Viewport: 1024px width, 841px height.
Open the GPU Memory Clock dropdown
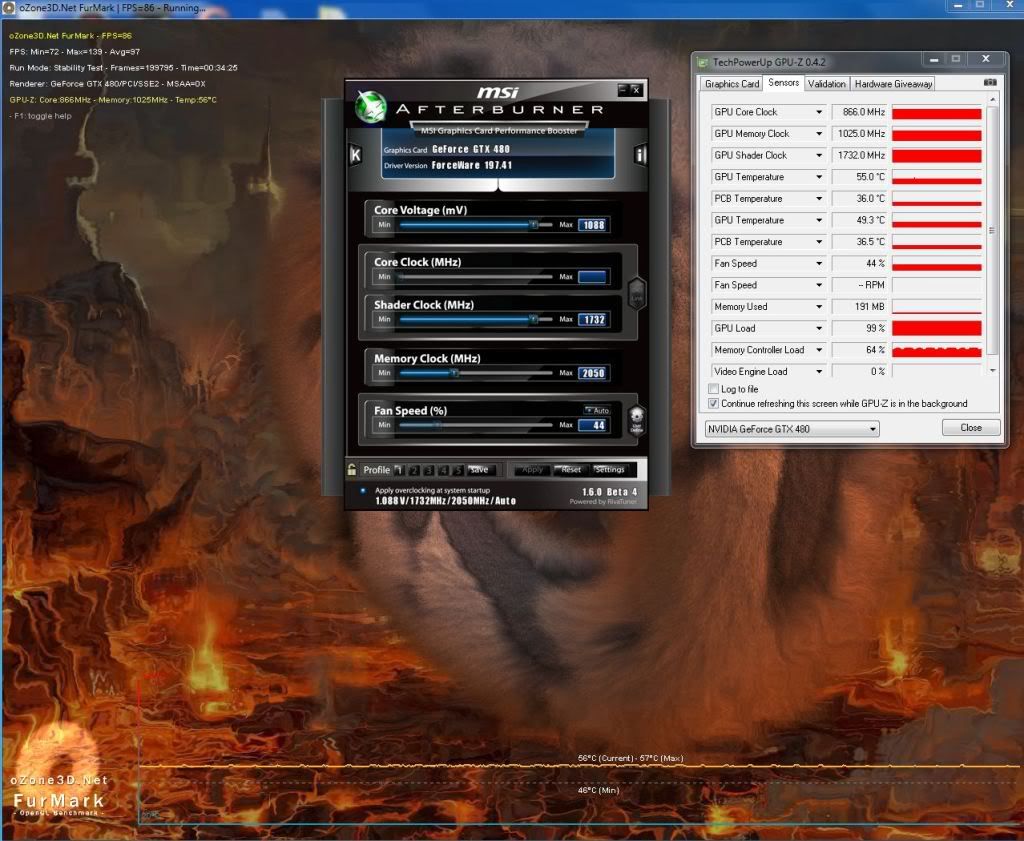pyautogui.click(x=819, y=134)
